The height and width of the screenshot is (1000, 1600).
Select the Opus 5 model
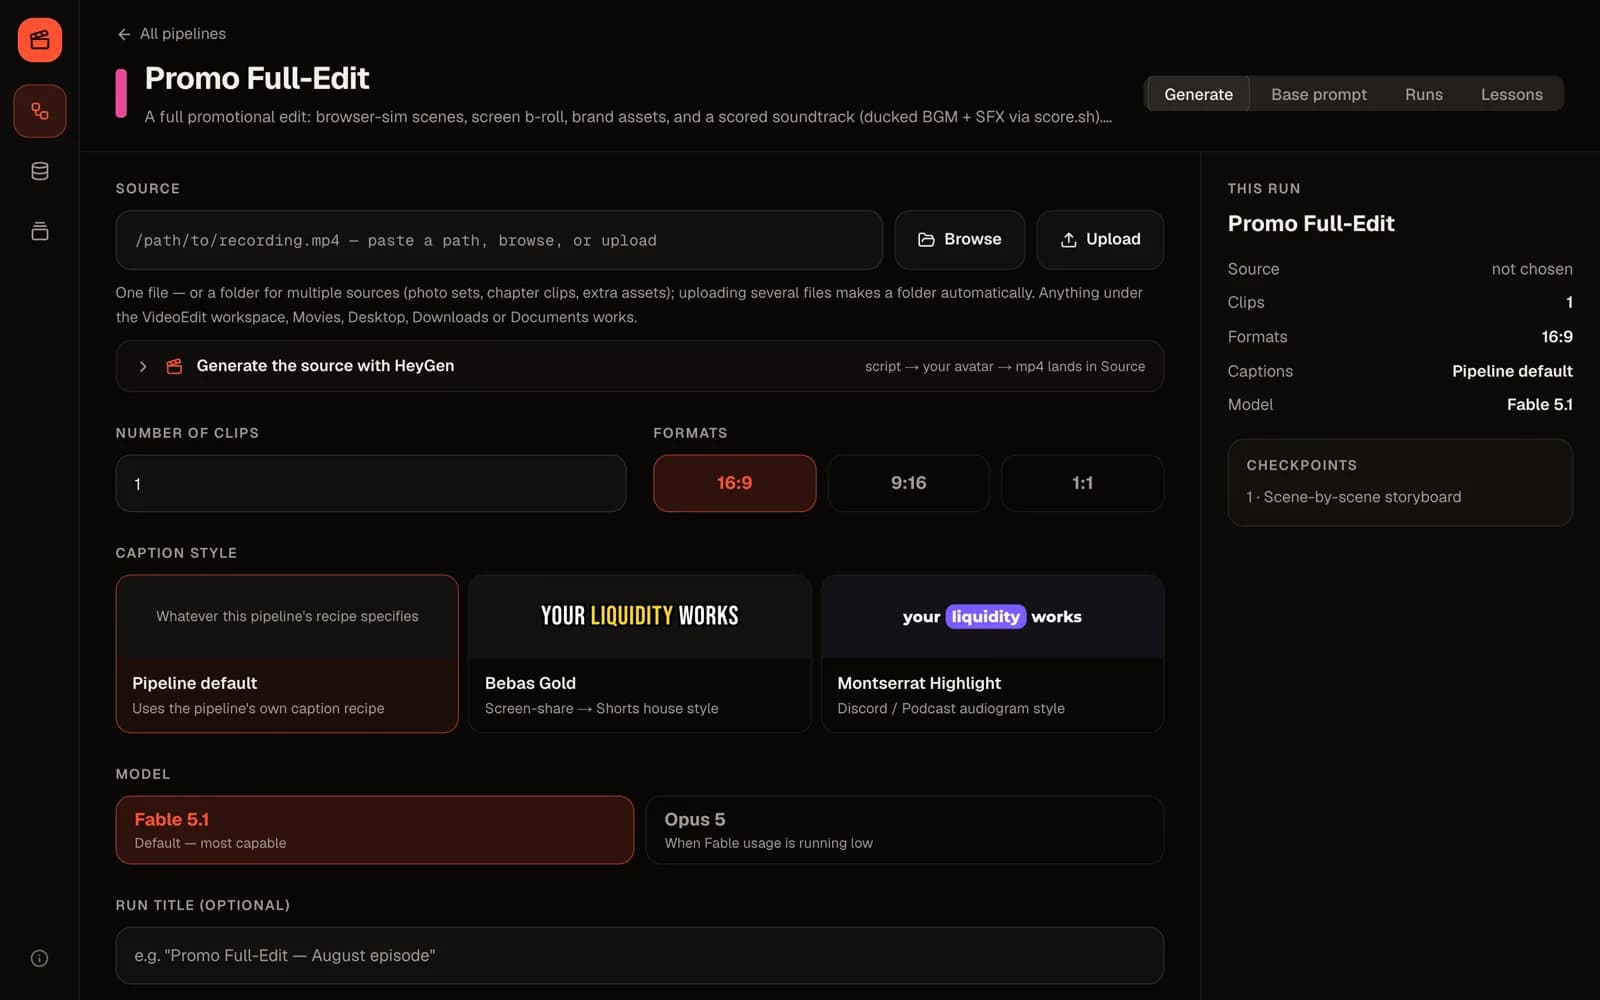point(904,830)
